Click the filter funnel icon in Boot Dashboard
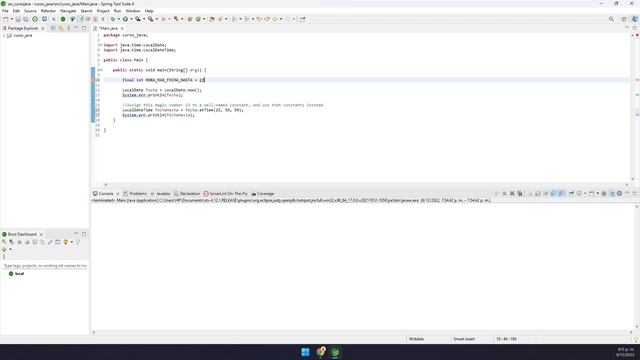This screenshot has height=360, width=640. point(78,242)
